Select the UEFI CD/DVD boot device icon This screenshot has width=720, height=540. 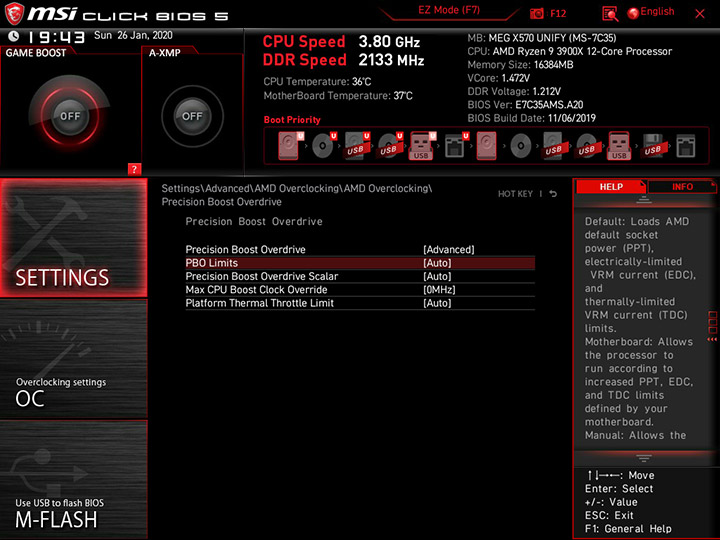[324, 146]
